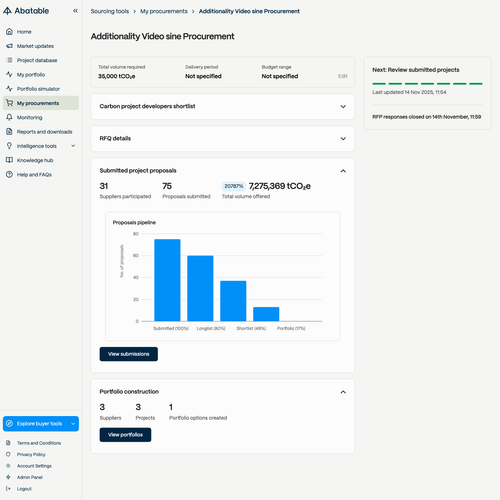The image size is (500, 500).
Task: Click View submissions button
Action: point(129,354)
